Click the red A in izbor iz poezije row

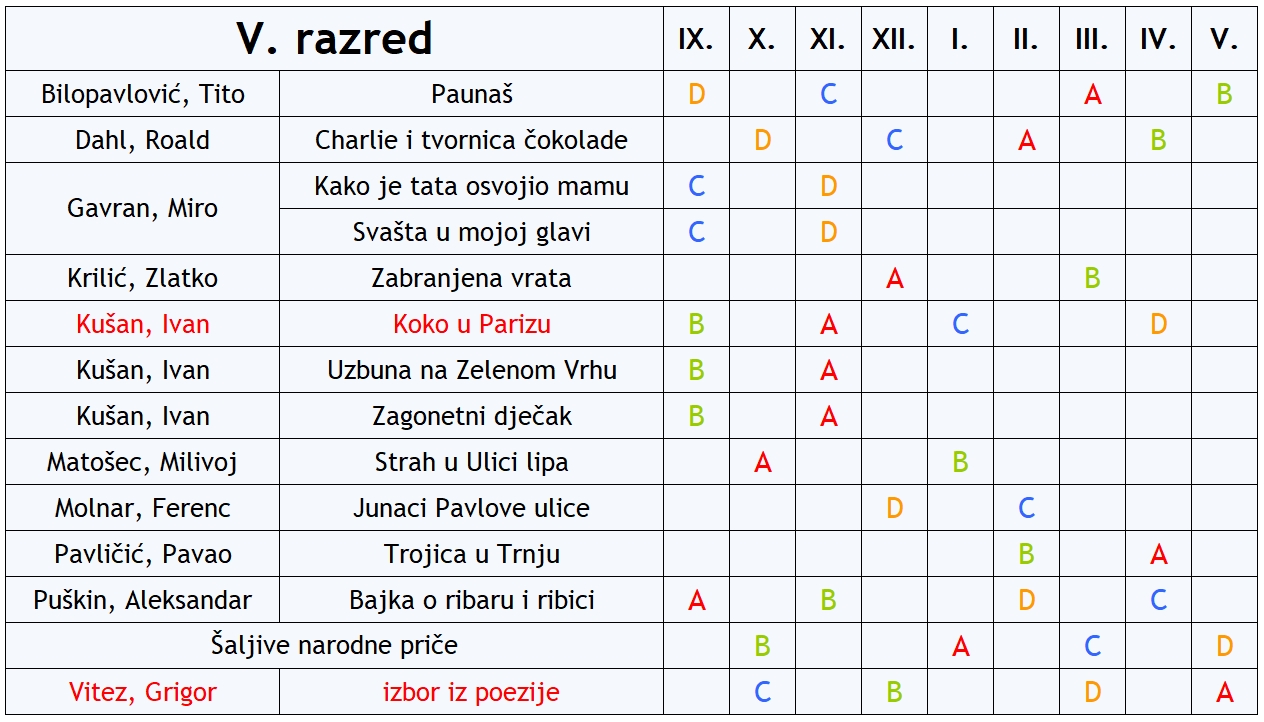(1224, 692)
